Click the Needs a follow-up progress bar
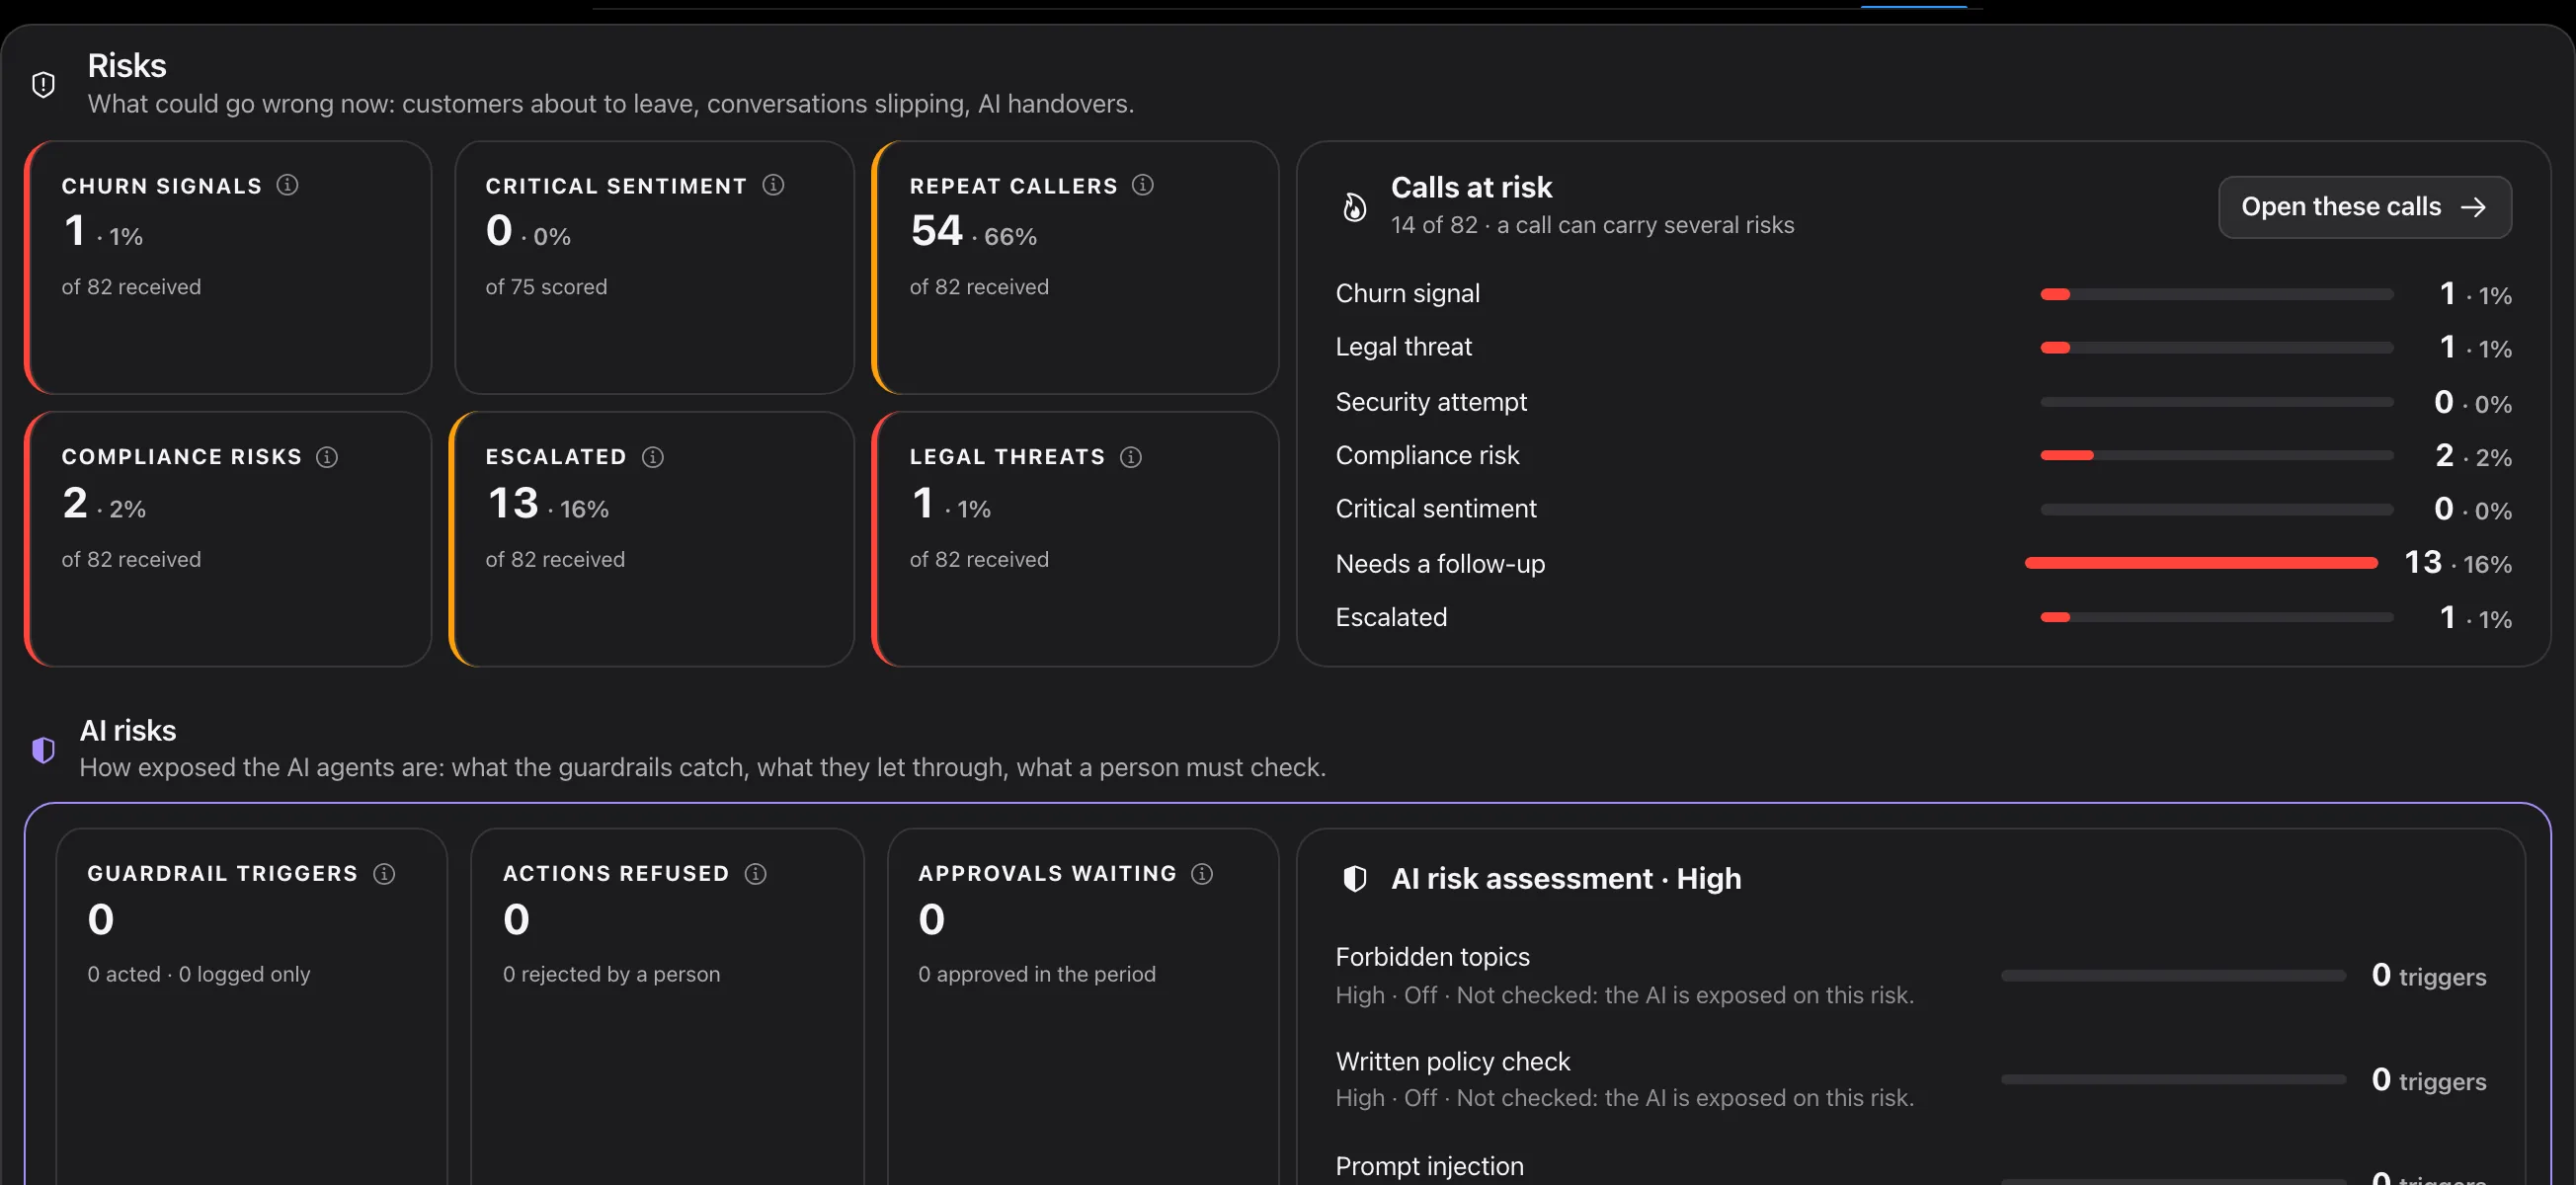This screenshot has height=1185, width=2576. click(x=2200, y=563)
